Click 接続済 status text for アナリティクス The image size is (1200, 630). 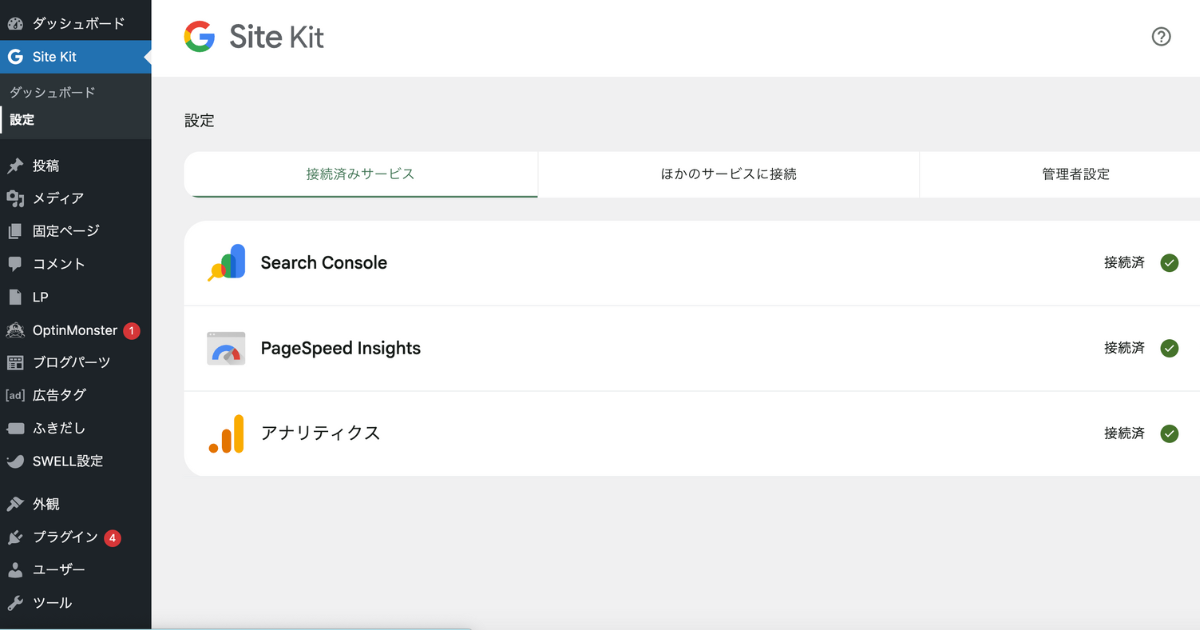pyautogui.click(x=1124, y=434)
